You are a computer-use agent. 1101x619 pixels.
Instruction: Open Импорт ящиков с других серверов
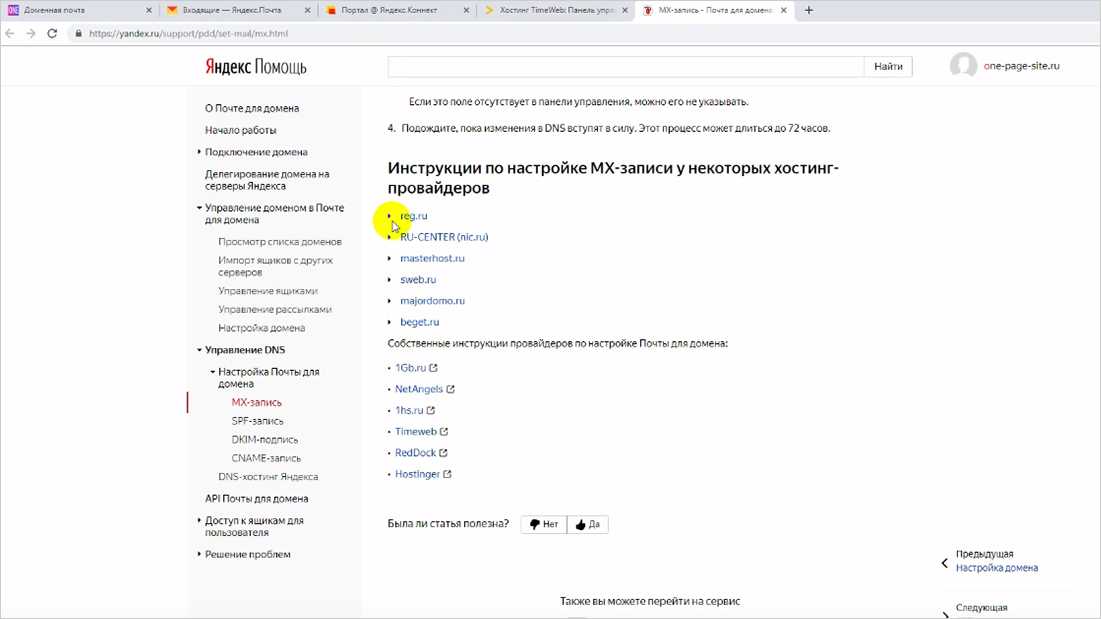(275, 266)
